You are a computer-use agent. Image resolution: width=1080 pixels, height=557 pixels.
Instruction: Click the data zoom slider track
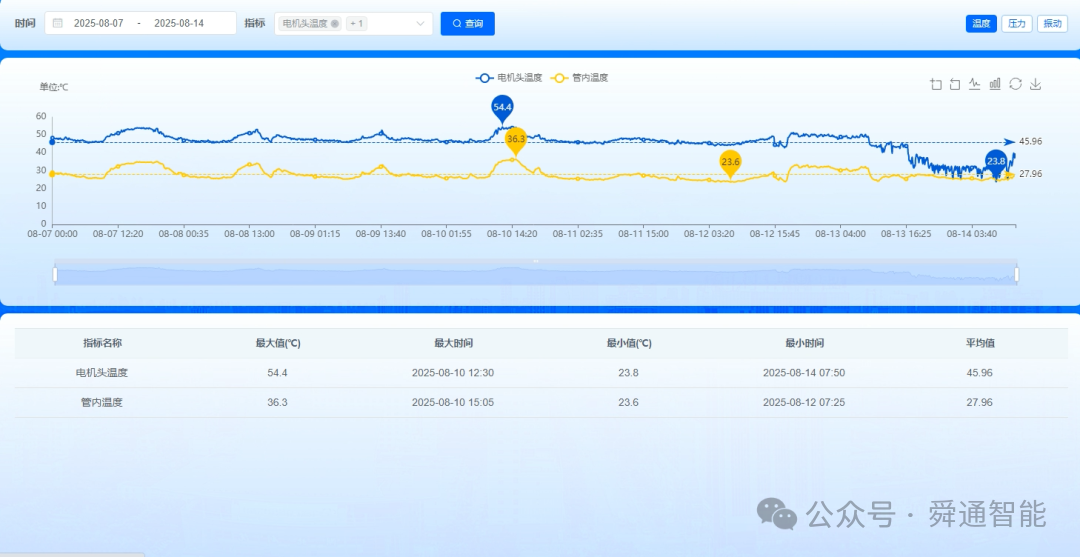(536, 274)
